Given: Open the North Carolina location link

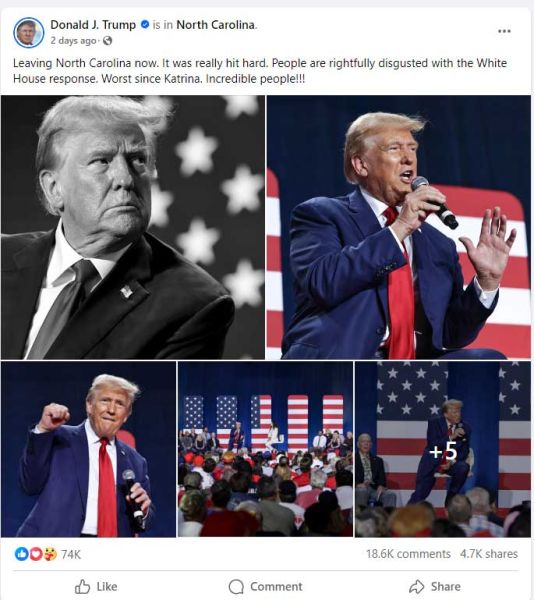Looking at the screenshot, I should [215, 25].
